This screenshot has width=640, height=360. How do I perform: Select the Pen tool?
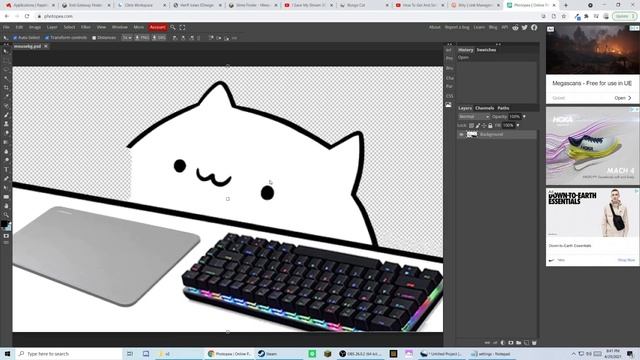coord(6,178)
